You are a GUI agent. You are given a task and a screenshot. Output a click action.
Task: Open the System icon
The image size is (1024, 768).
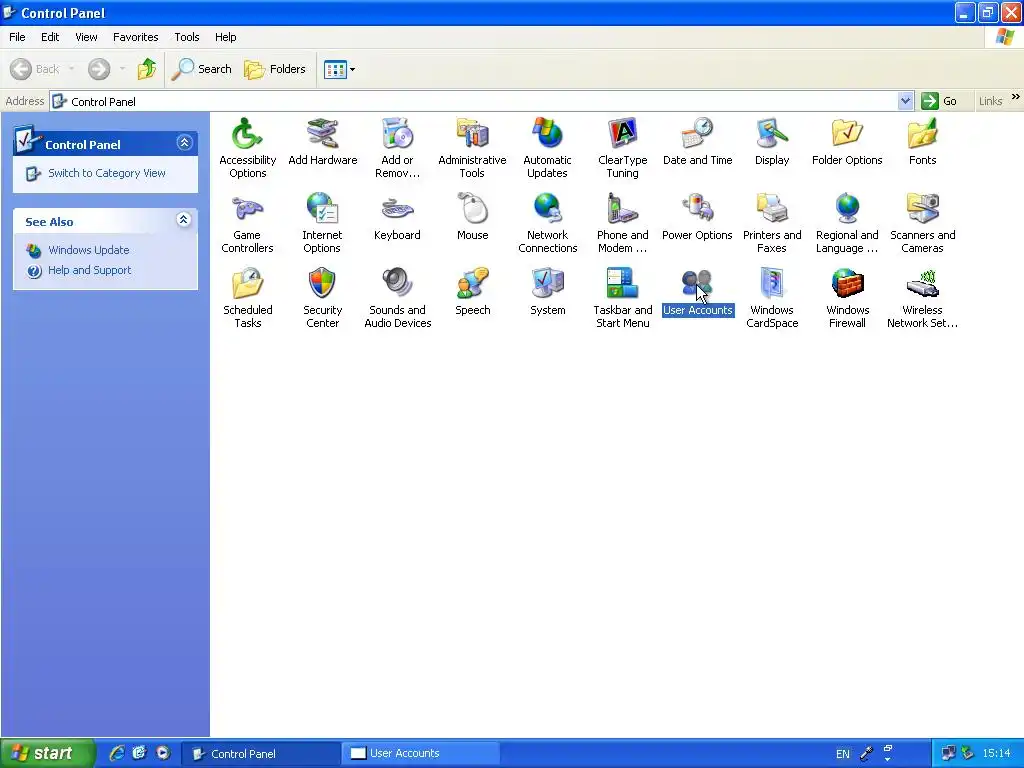(x=547, y=292)
